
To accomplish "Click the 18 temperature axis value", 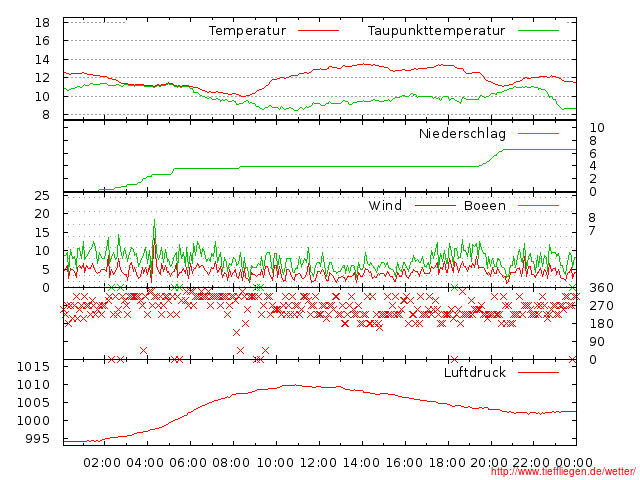I will tap(42, 22).
